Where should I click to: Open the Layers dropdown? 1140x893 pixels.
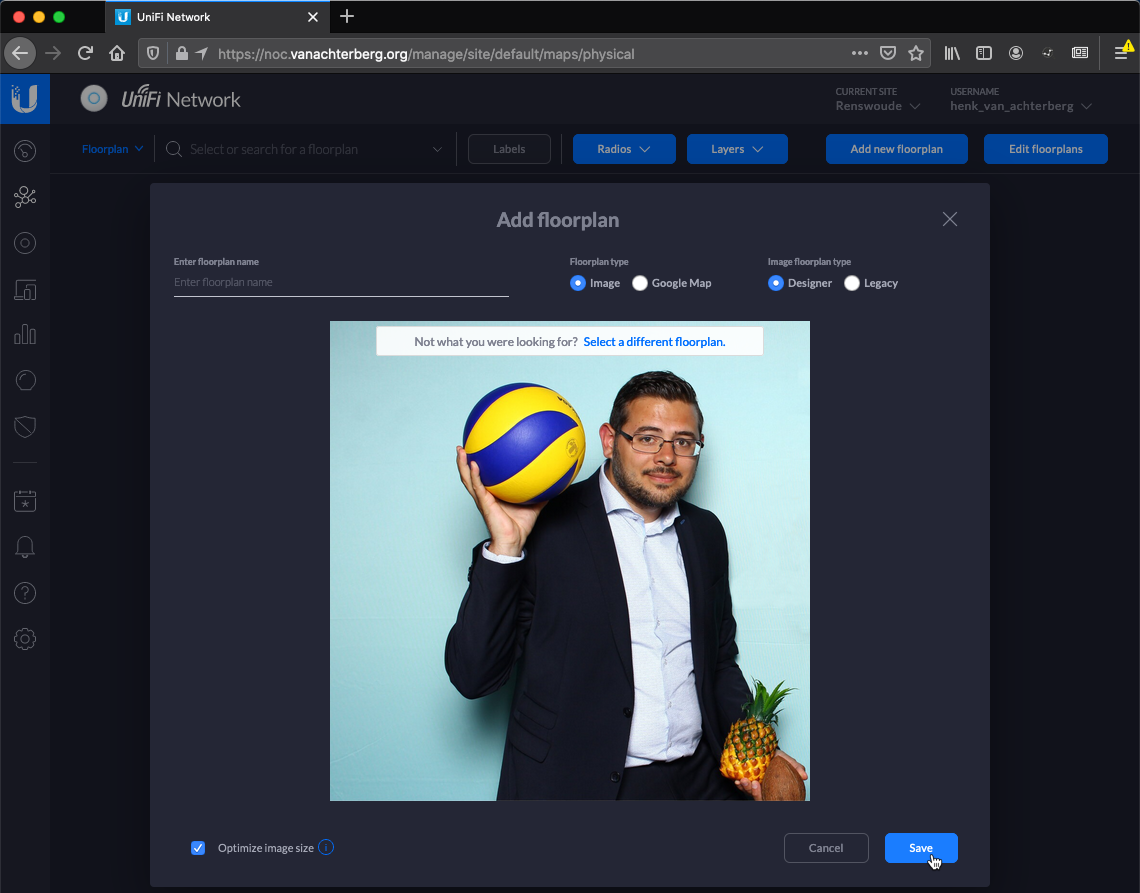(737, 148)
